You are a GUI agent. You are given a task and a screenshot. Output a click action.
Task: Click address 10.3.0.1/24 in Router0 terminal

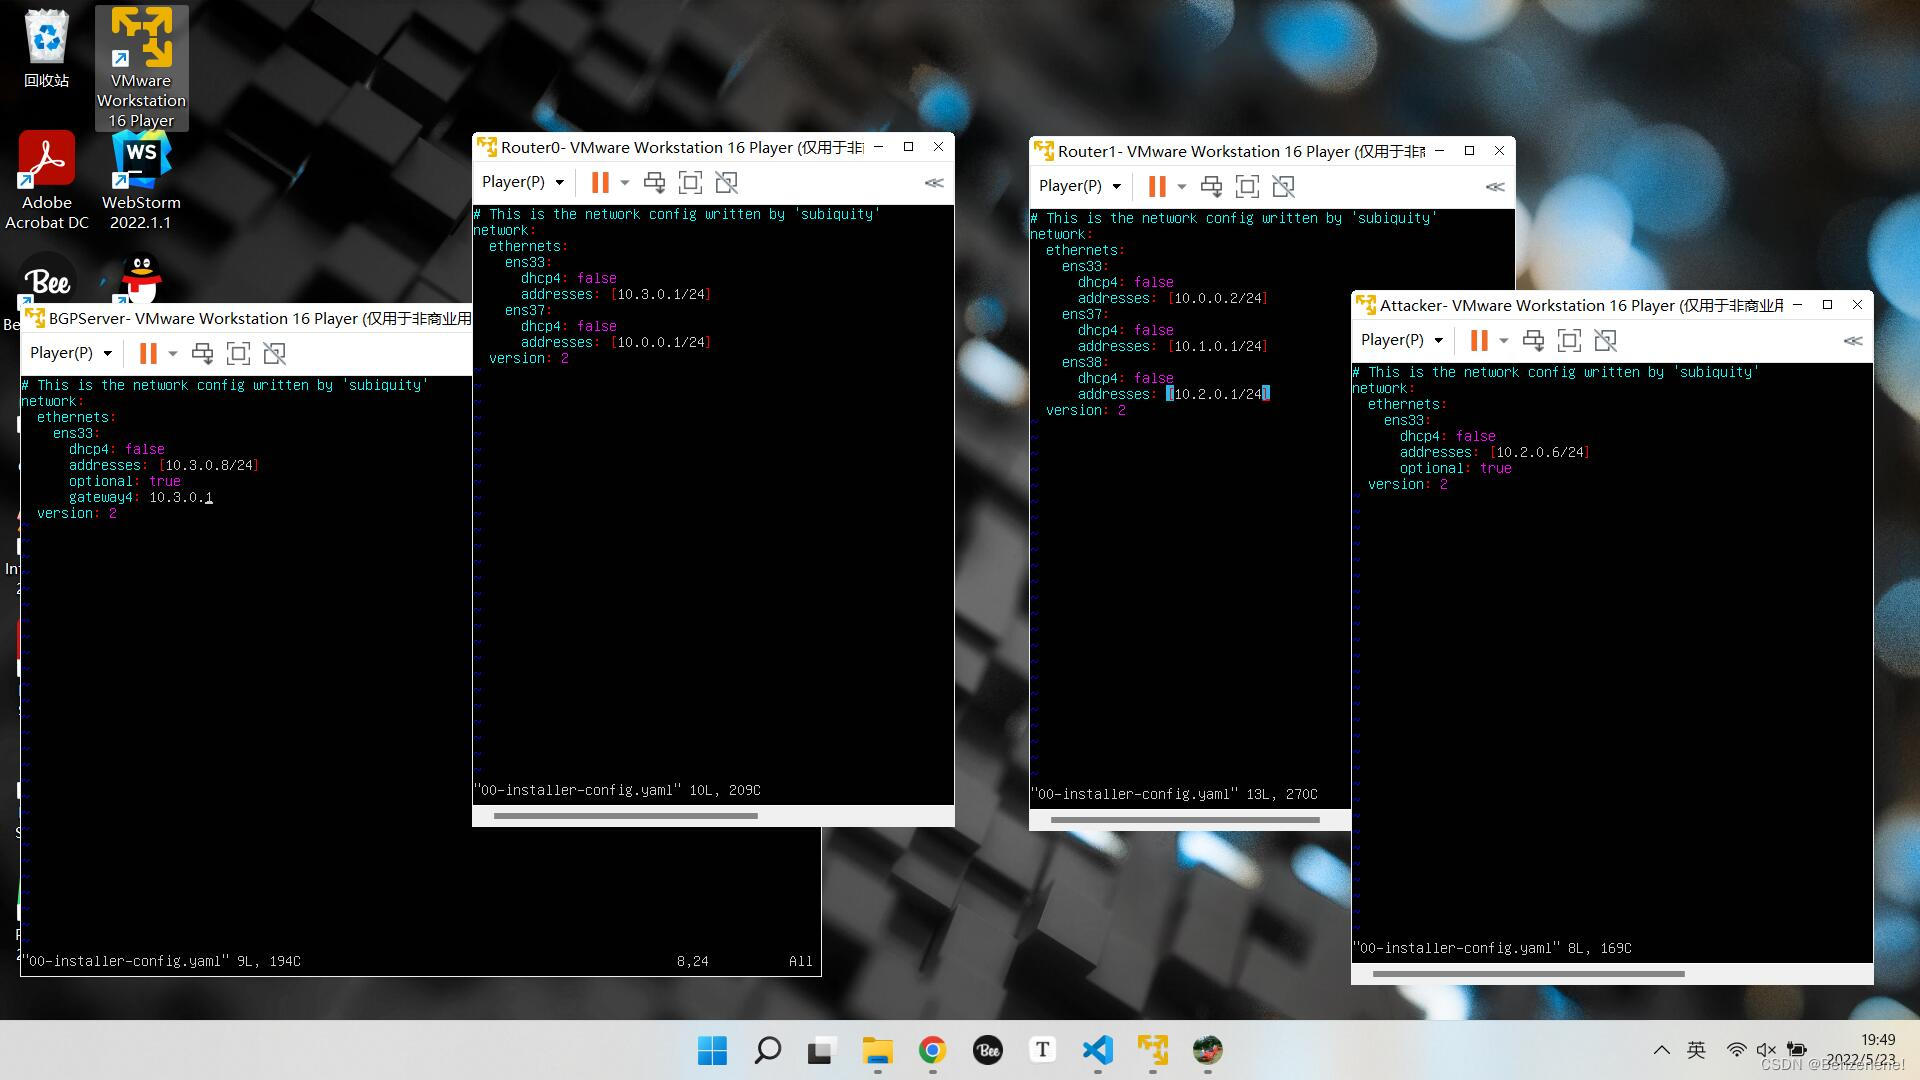[x=661, y=294]
